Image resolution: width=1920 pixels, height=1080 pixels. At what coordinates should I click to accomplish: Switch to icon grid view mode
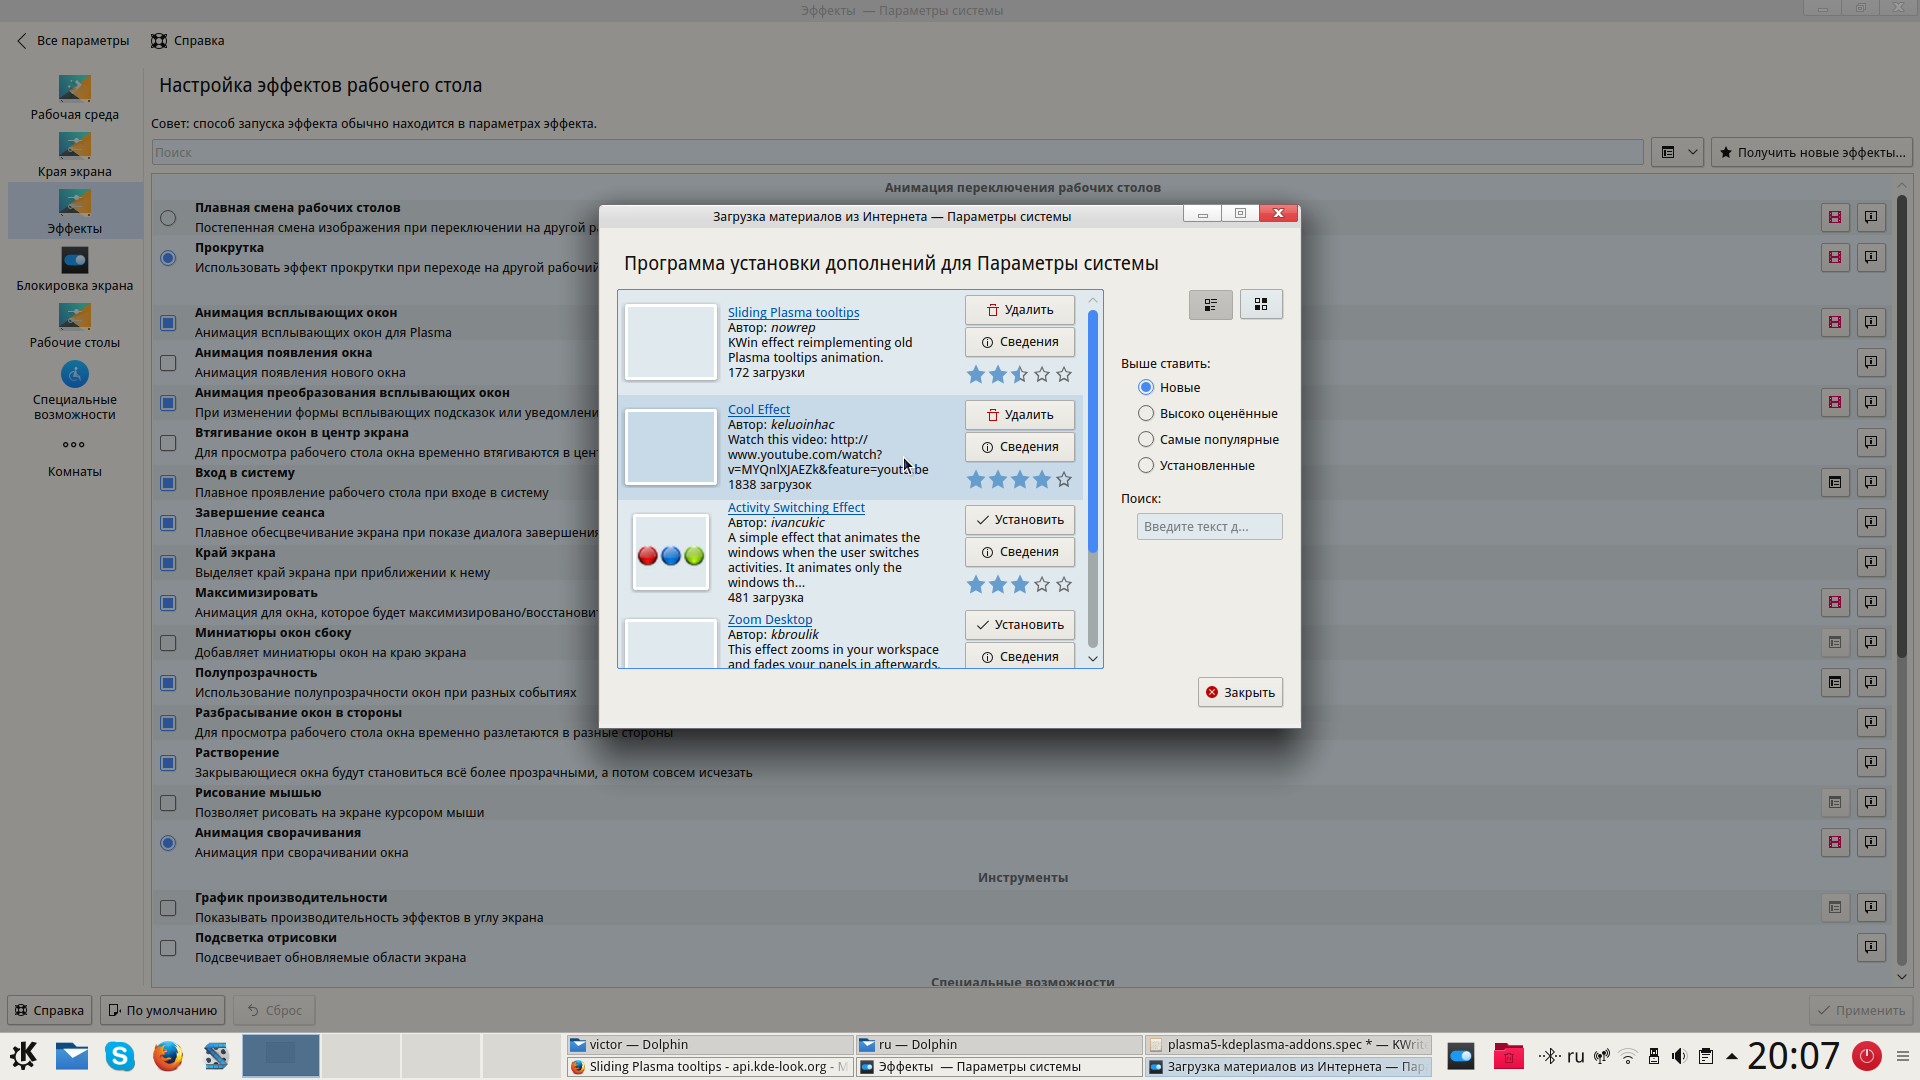[1261, 304]
